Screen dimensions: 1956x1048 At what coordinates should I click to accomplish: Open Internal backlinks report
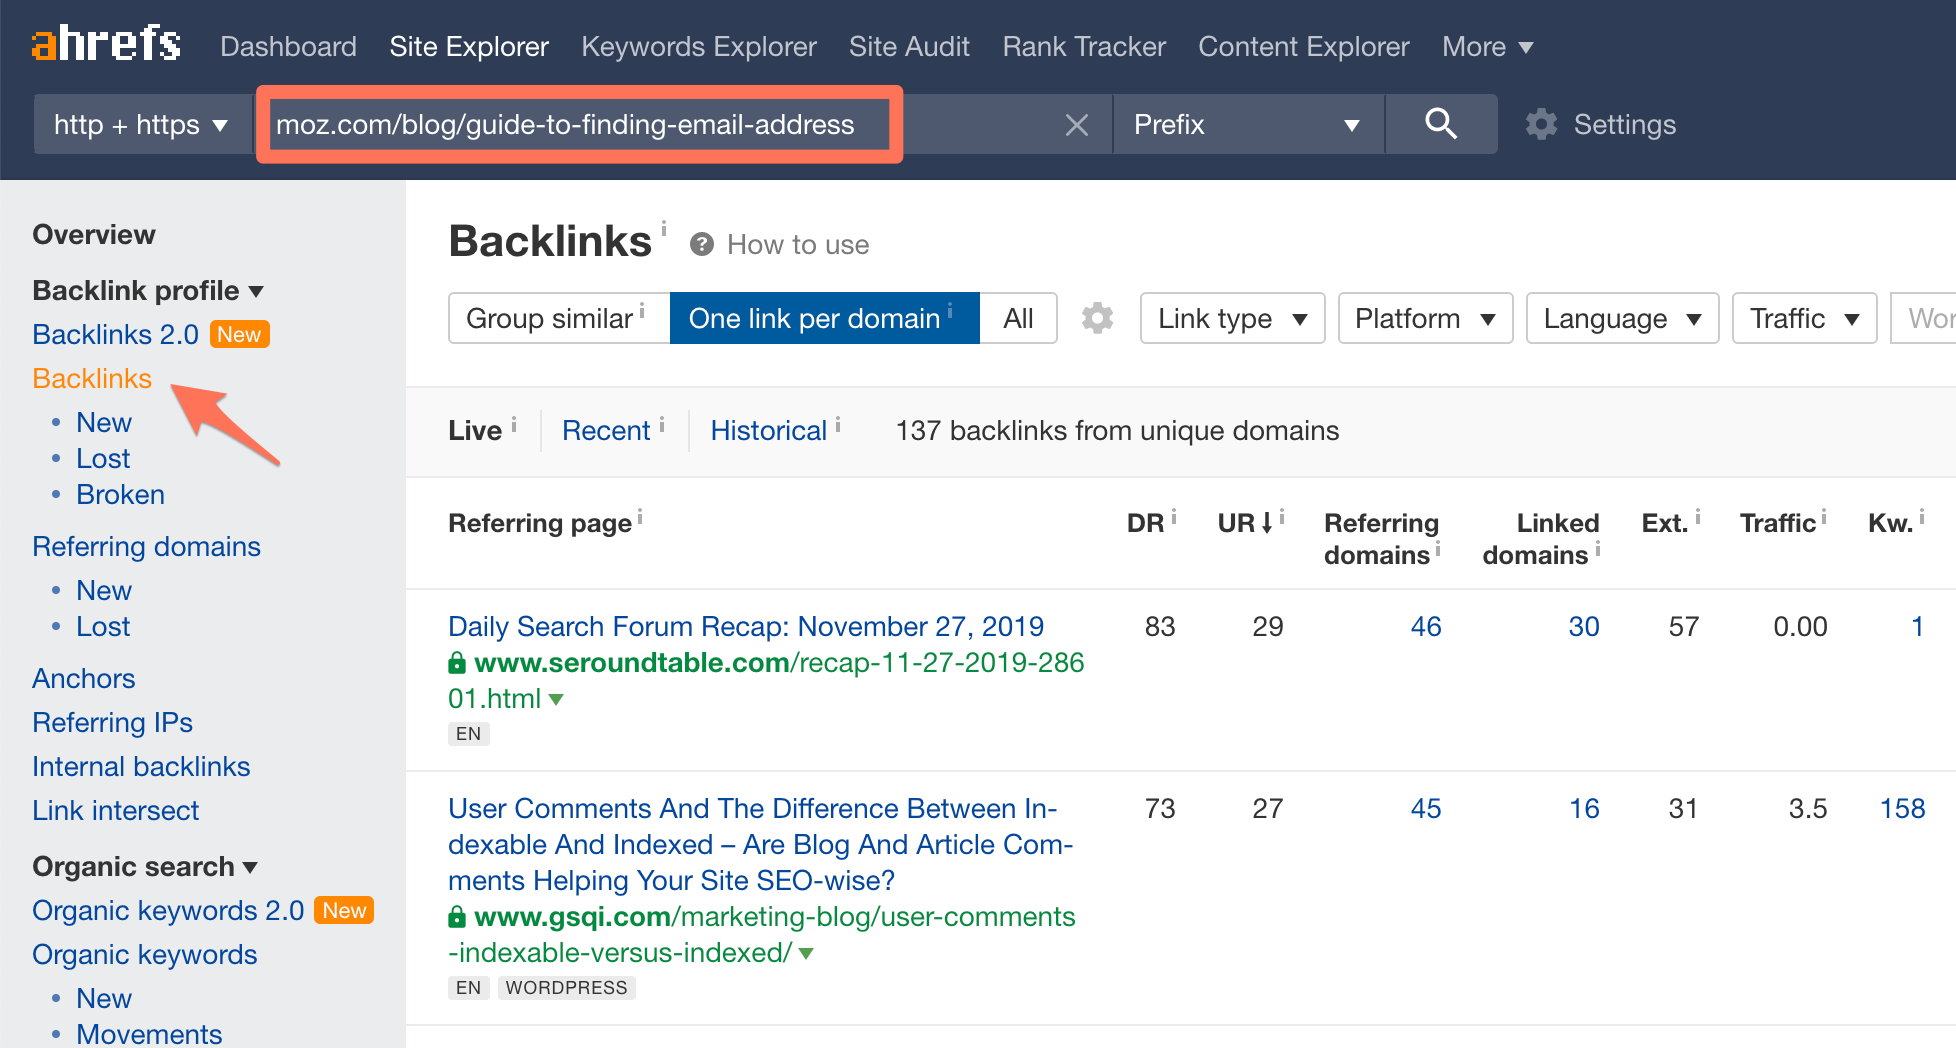click(141, 766)
